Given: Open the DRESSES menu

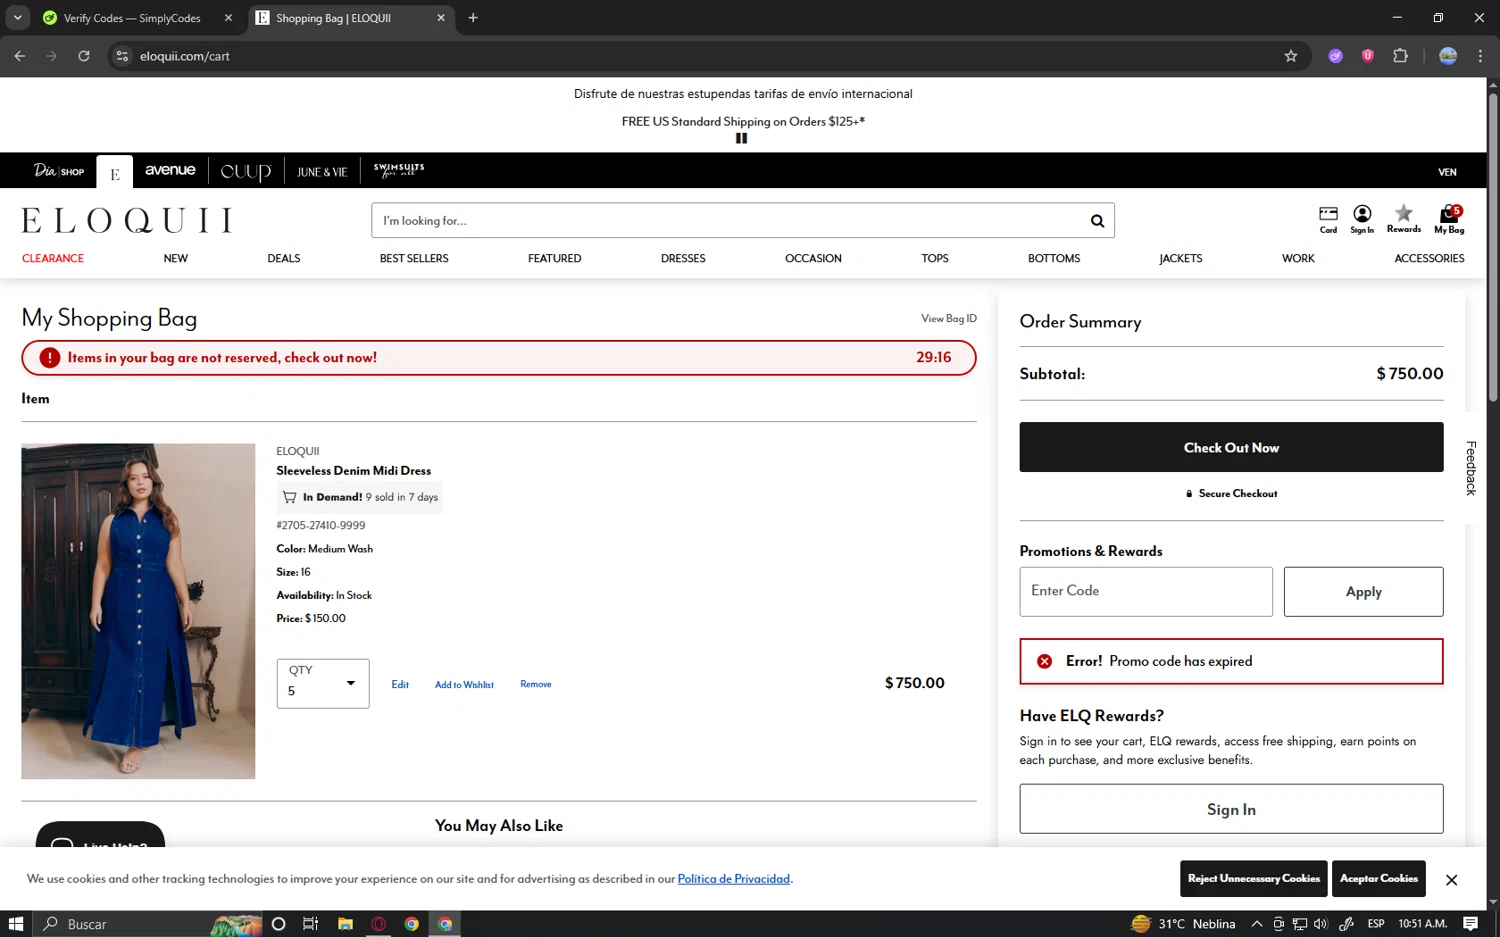Looking at the screenshot, I should coord(683,258).
